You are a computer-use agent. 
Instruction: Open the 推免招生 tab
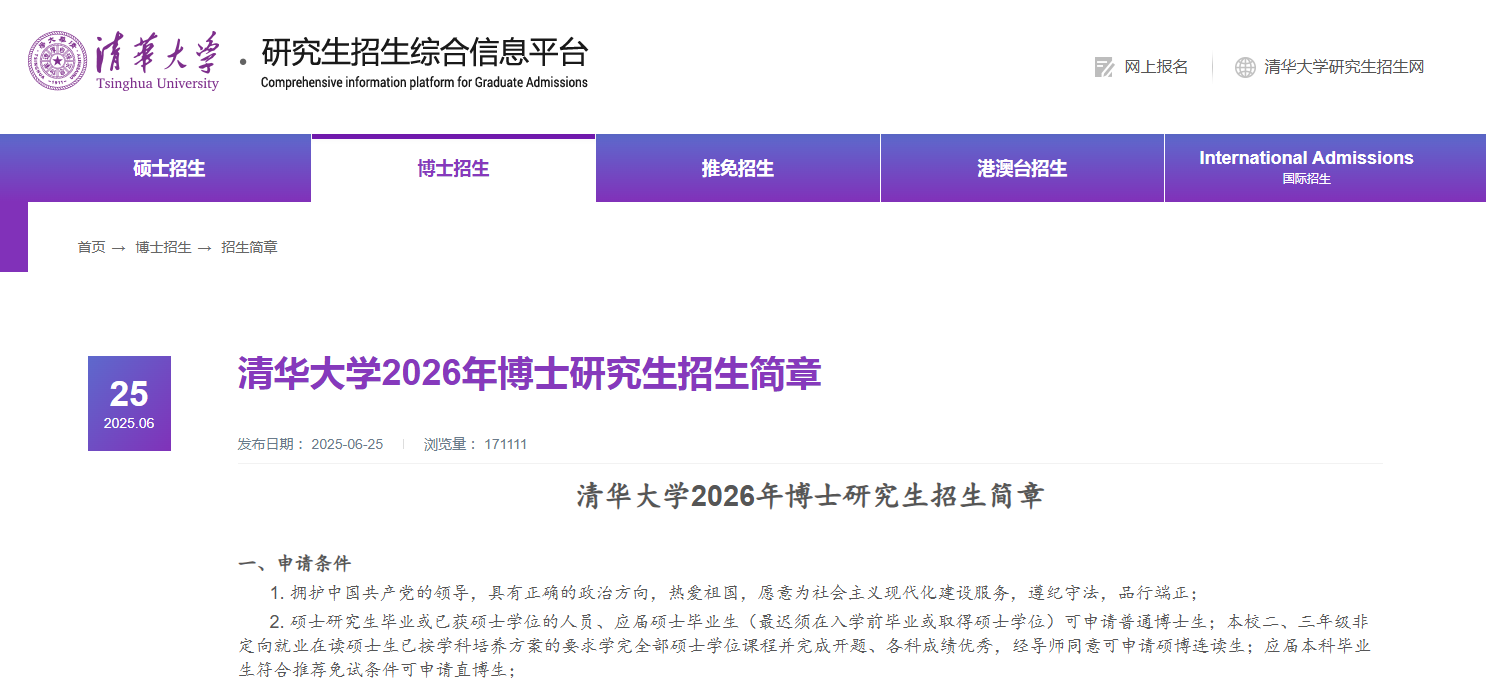pyautogui.click(x=738, y=168)
